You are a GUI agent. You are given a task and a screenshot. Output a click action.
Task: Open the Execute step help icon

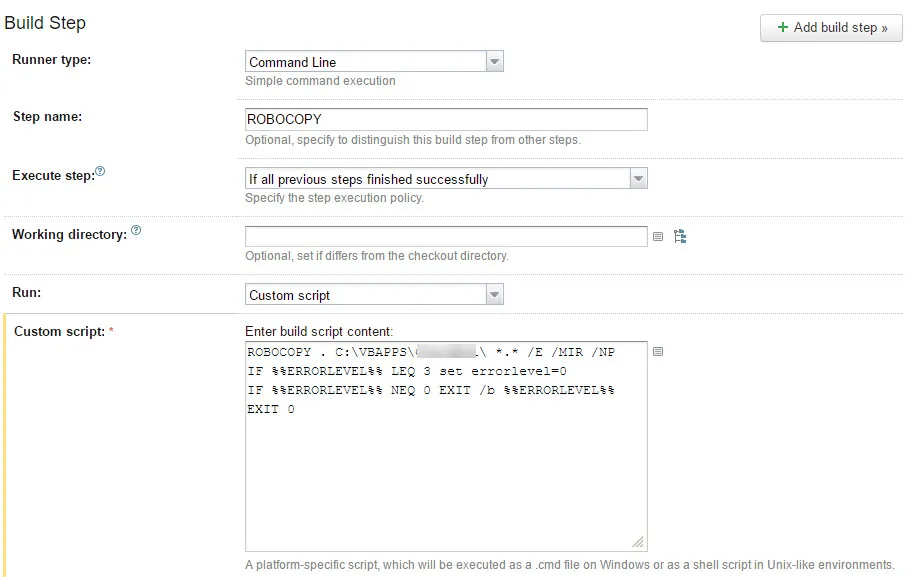(100, 171)
